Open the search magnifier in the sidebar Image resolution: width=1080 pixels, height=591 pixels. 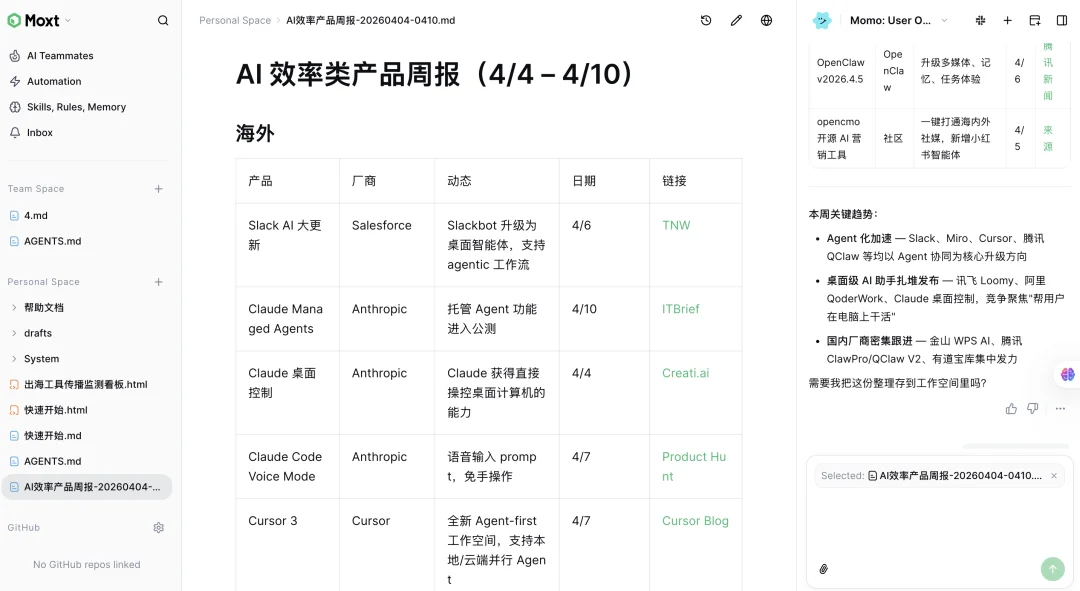(x=162, y=19)
